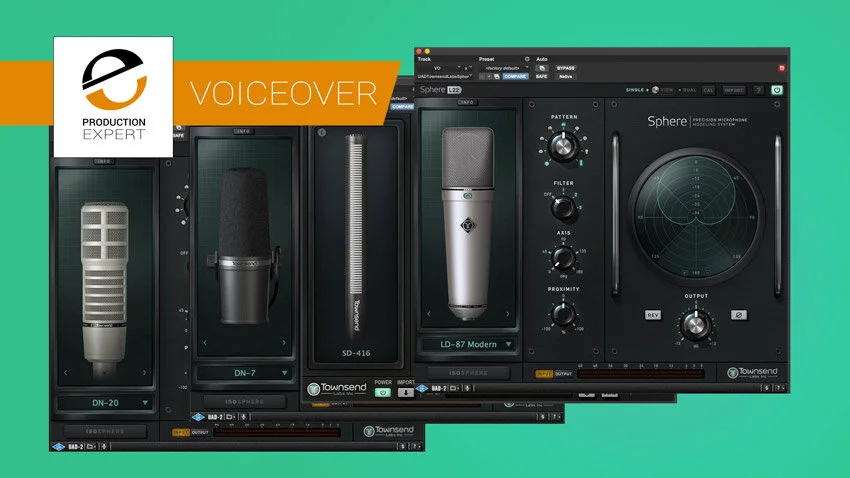
Task: Toggle the INPUT meter button in LD-87 window
Action: (544, 374)
